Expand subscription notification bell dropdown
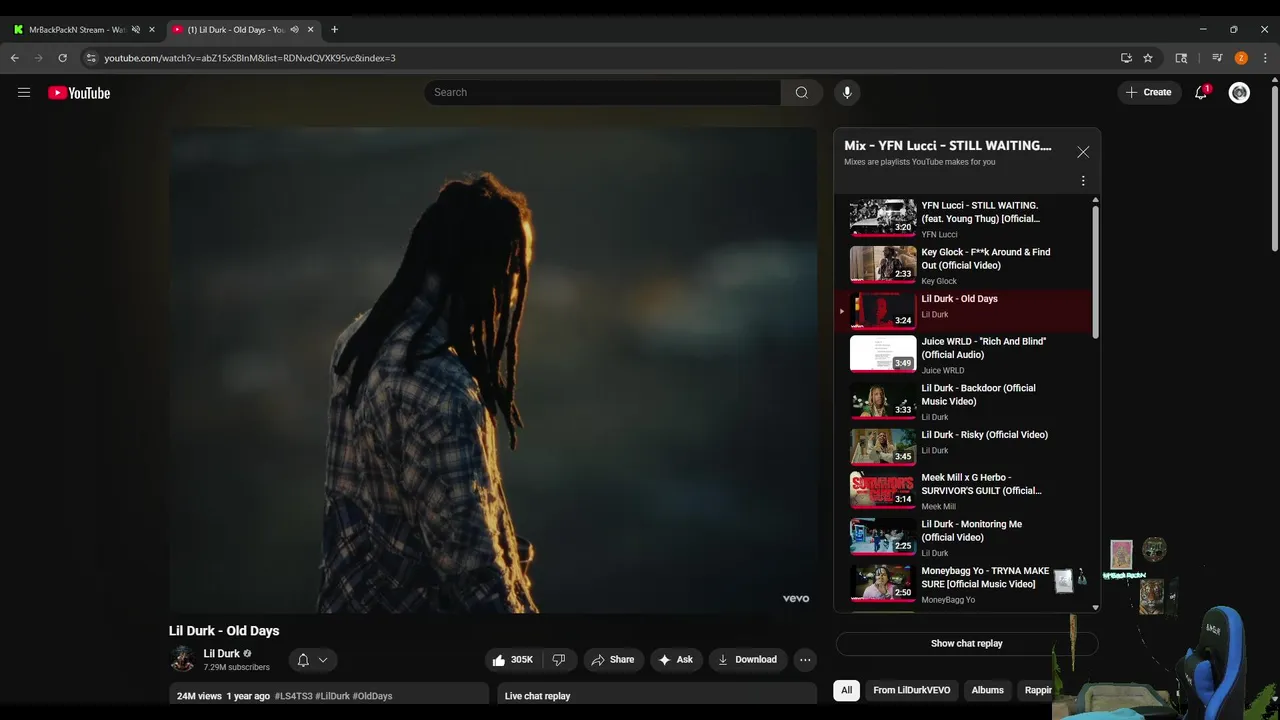 pyautogui.click(x=313, y=660)
